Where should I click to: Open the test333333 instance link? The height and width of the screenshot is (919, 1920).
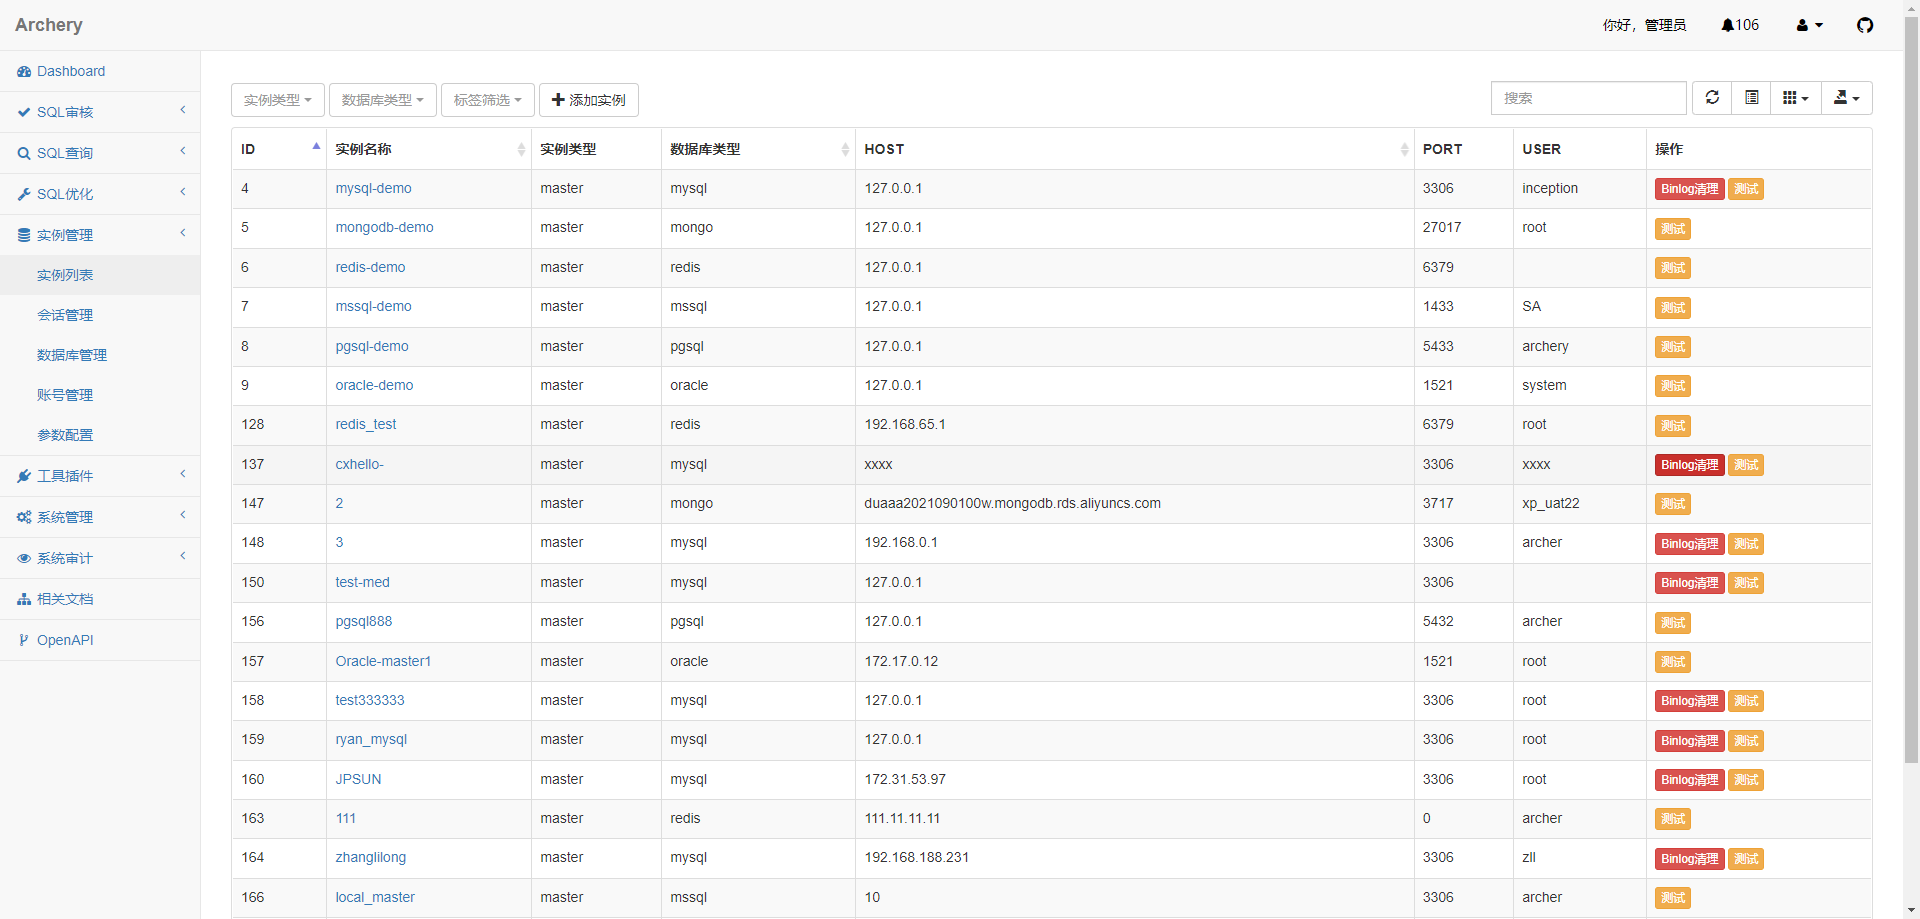370,700
